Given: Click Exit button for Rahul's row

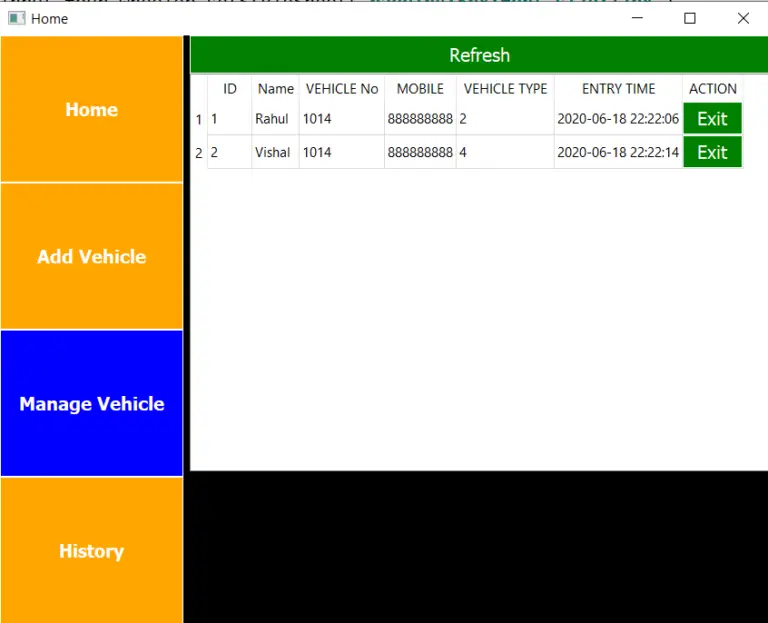Looking at the screenshot, I should (712, 119).
